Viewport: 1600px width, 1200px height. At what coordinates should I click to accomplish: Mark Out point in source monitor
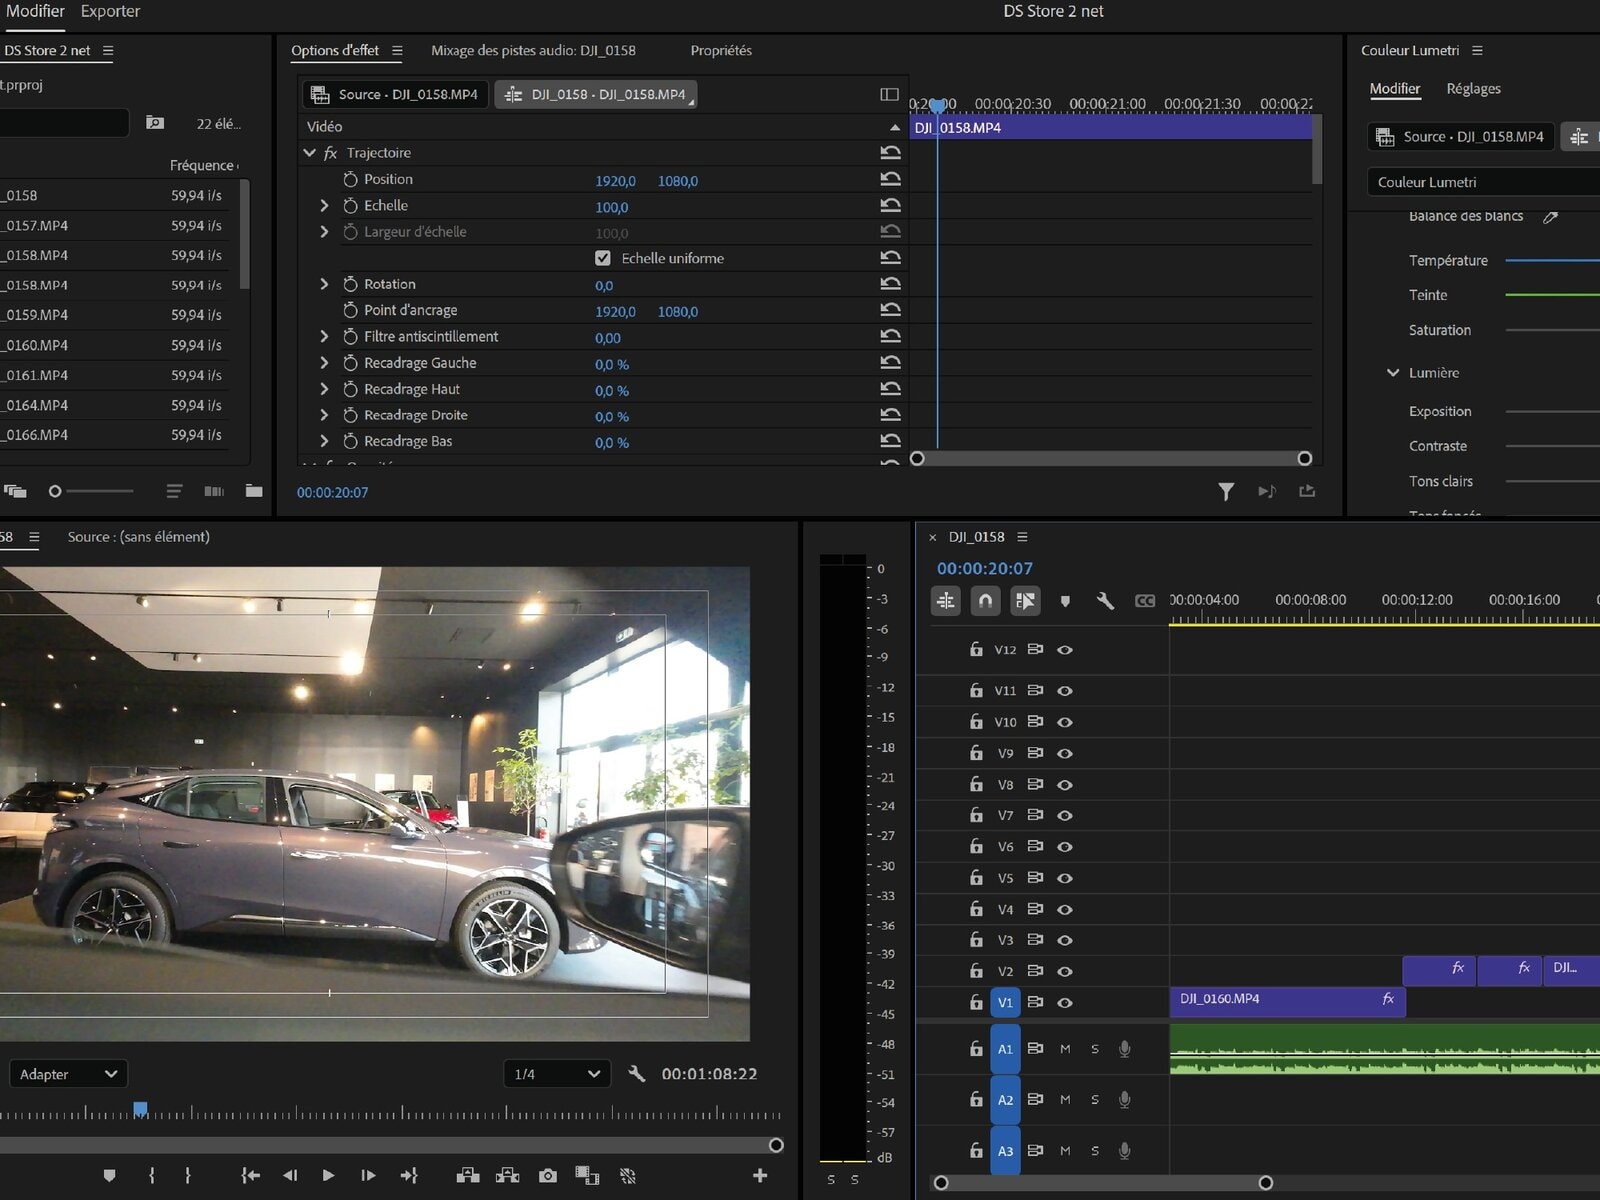pos(188,1176)
